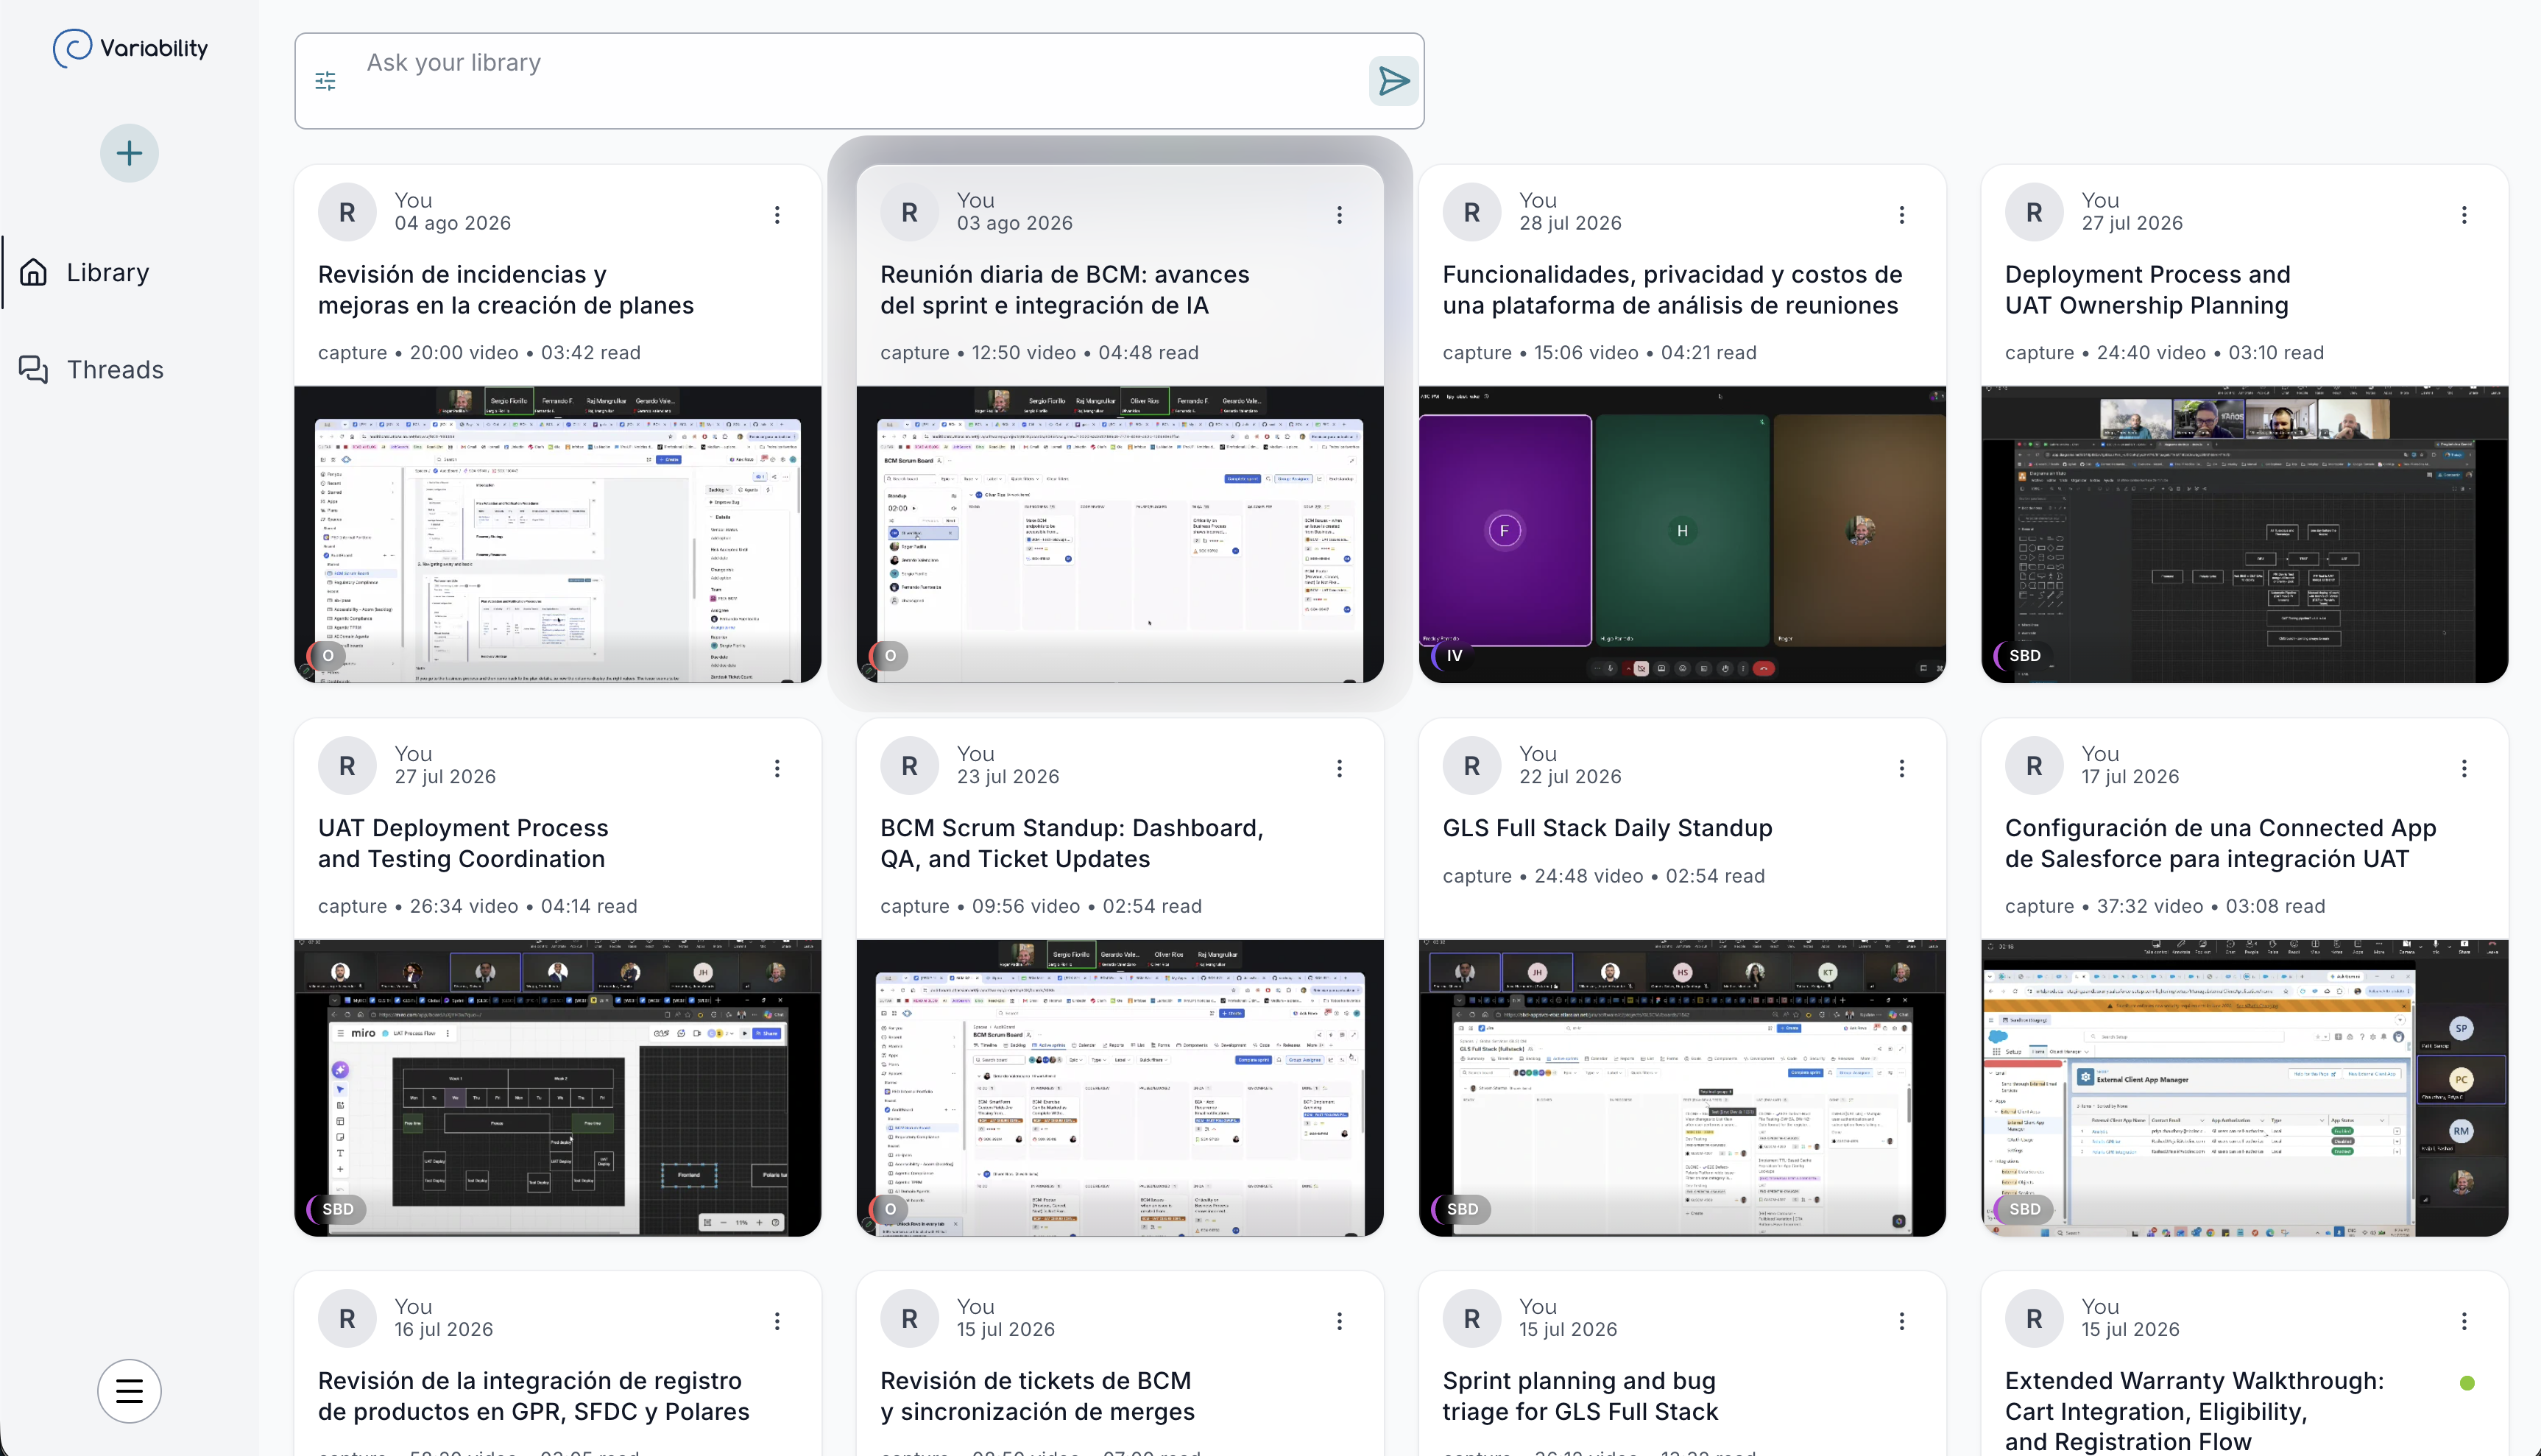The image size is (2541, 1456).
Task: Open options menu for Configuración de una Connected App card
Action: tap(2464, 768)
